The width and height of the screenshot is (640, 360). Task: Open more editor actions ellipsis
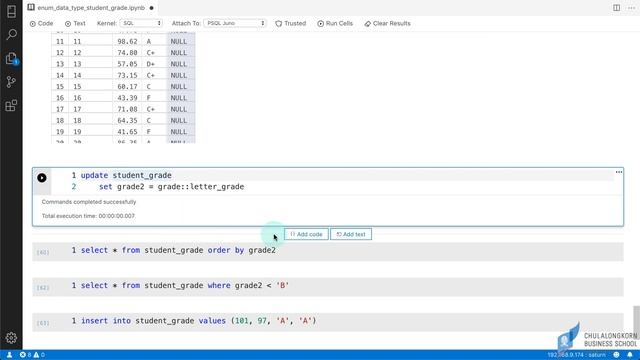(x=631, y=8)
